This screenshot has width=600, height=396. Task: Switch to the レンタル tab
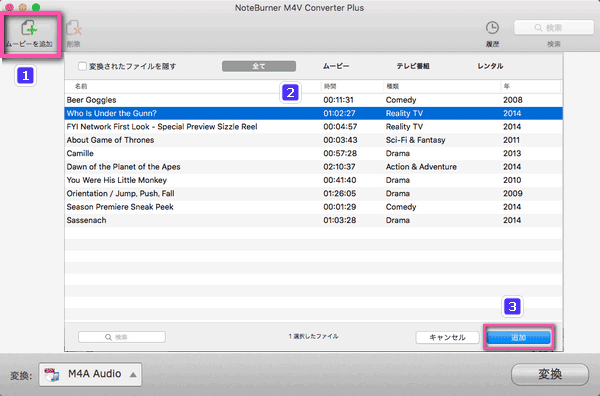point(490,66)
